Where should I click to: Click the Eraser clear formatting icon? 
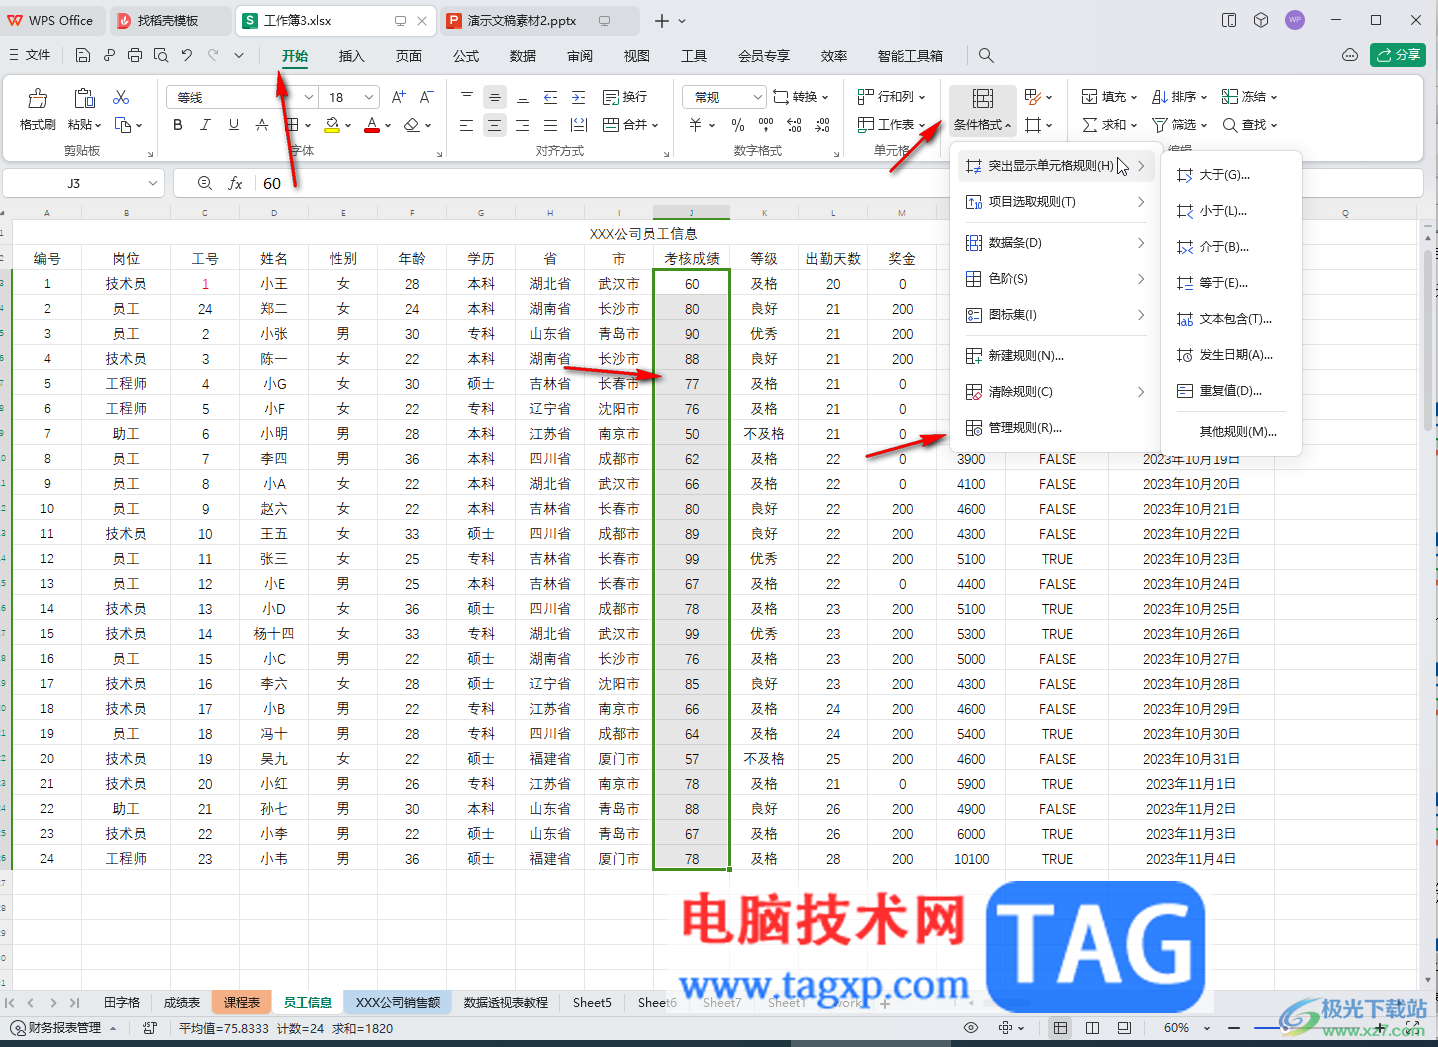[411, 125]
